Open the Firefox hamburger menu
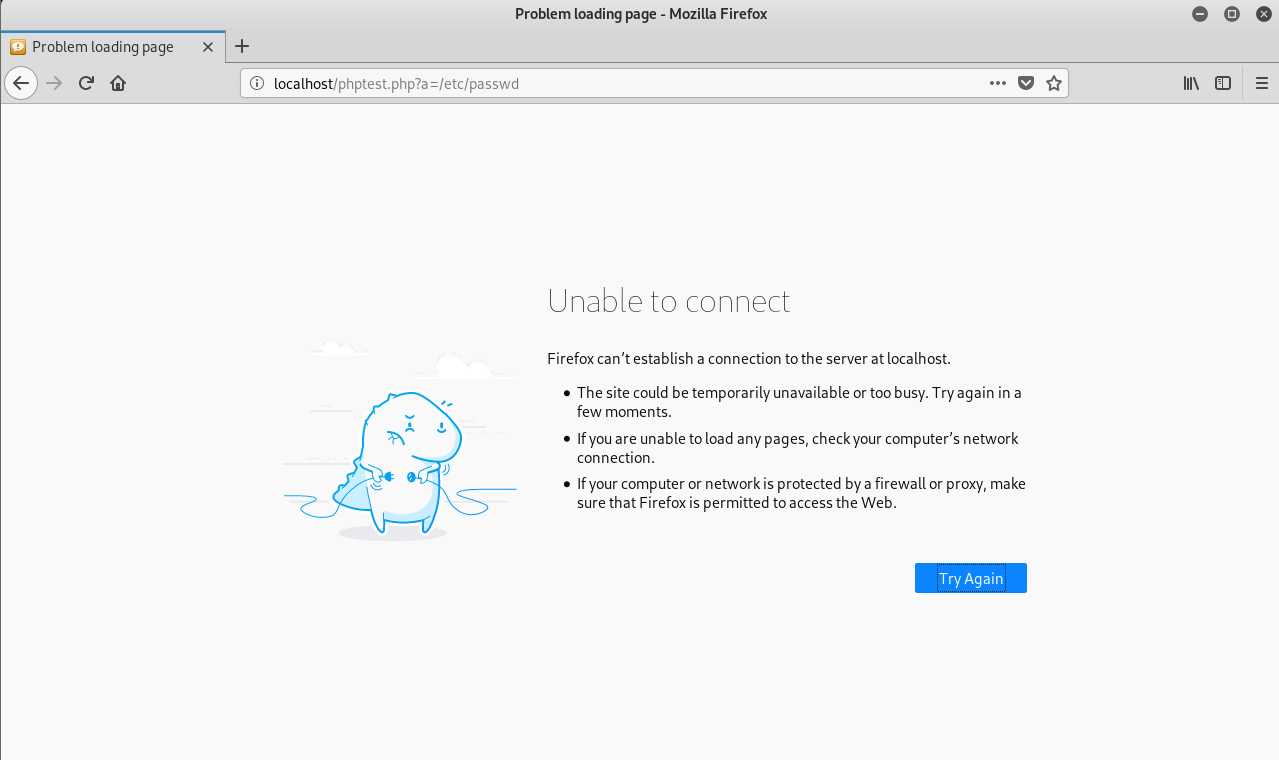 [x=1261, y=83]
